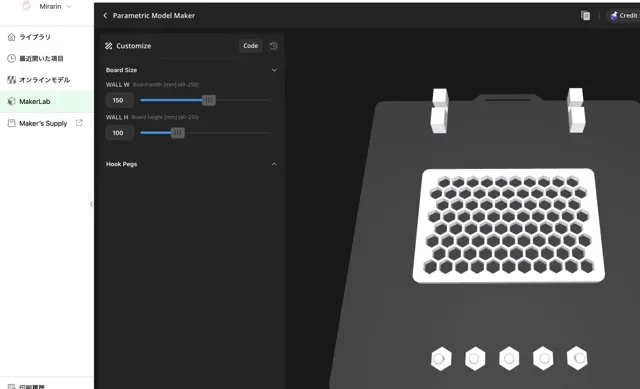Open the Credit balance button
The height and width of the screenshot is (389, 640).
[624, 16]
